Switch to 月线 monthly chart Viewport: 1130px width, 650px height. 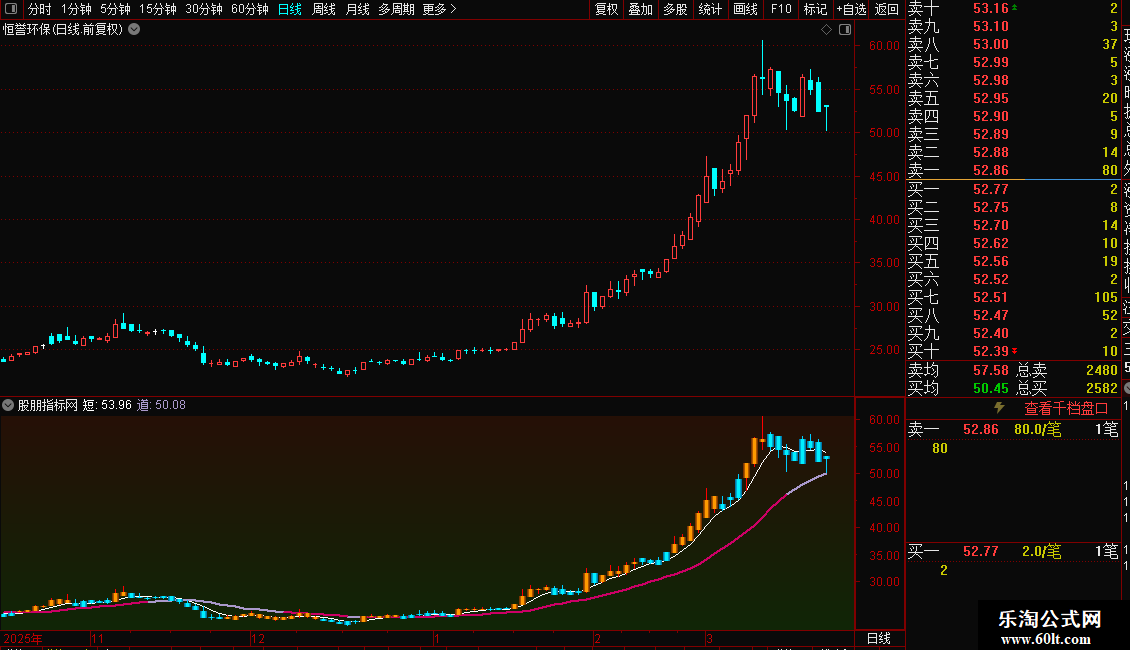[x=357, y=9]
